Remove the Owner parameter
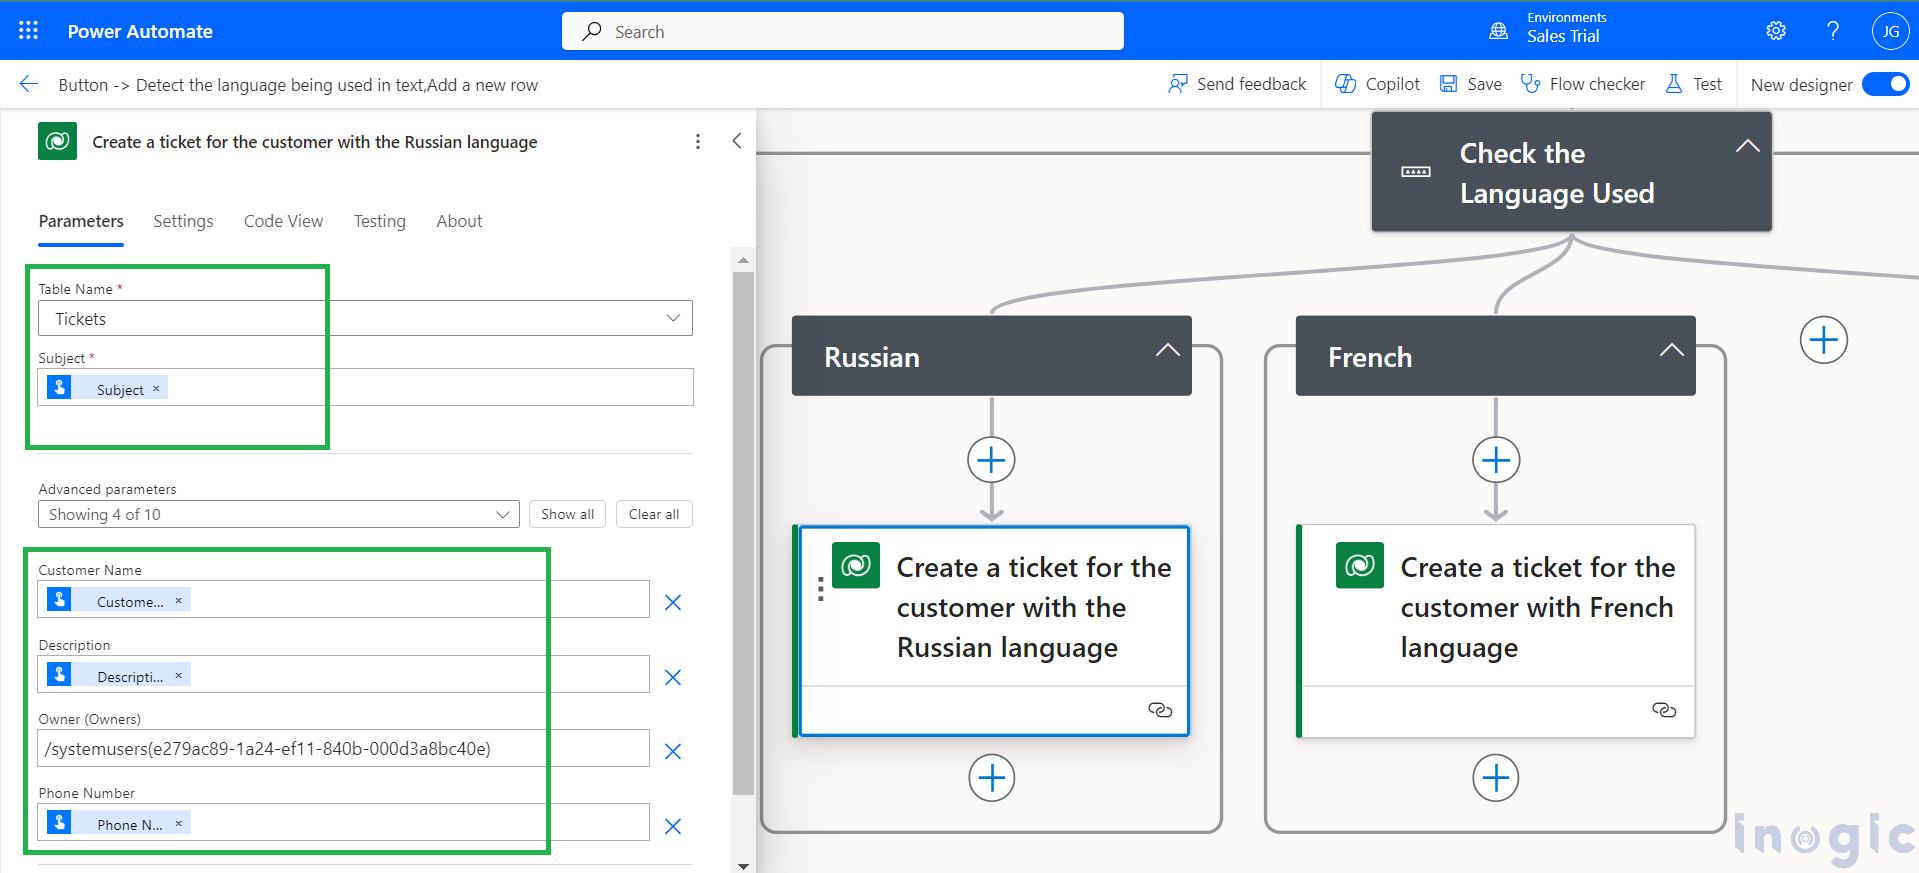The height and width of the screenshot is (873, 1919). click(673, 751)
